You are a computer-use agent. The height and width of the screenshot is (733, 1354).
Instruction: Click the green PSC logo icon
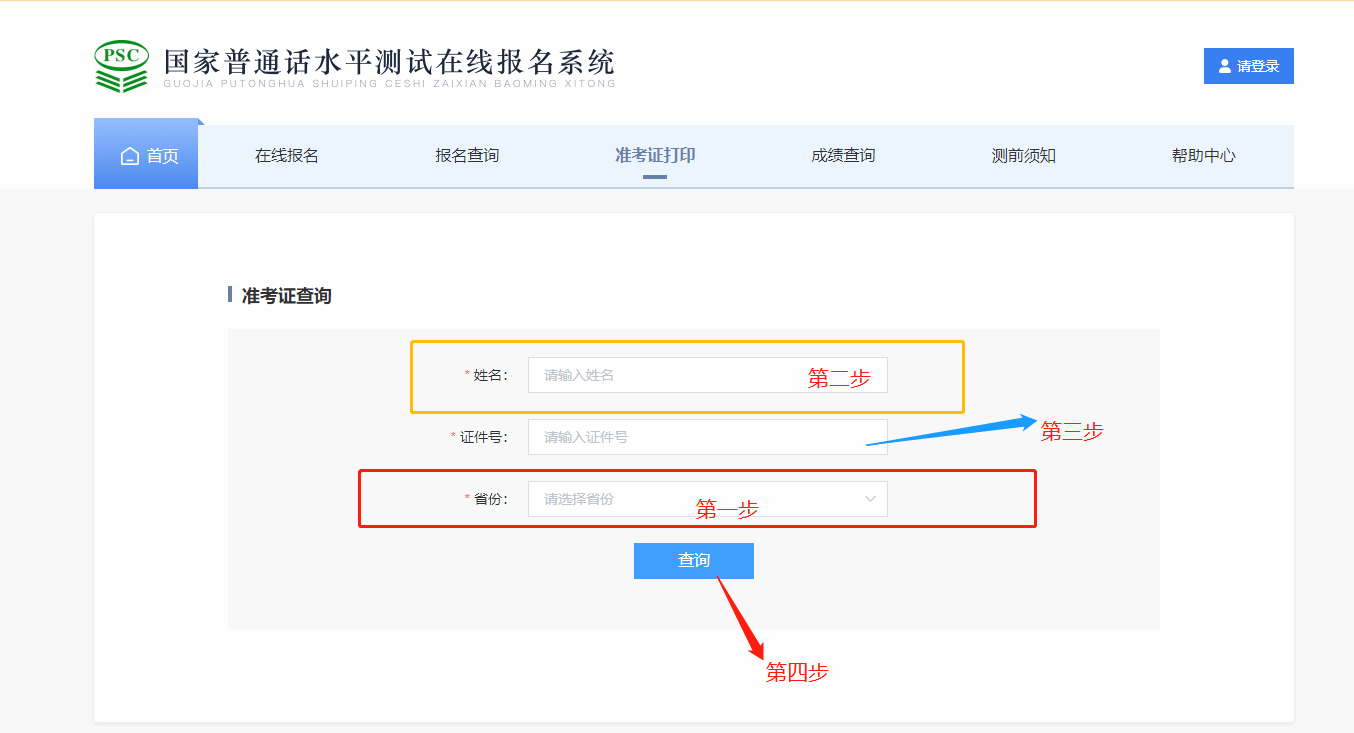coord(121,67)
